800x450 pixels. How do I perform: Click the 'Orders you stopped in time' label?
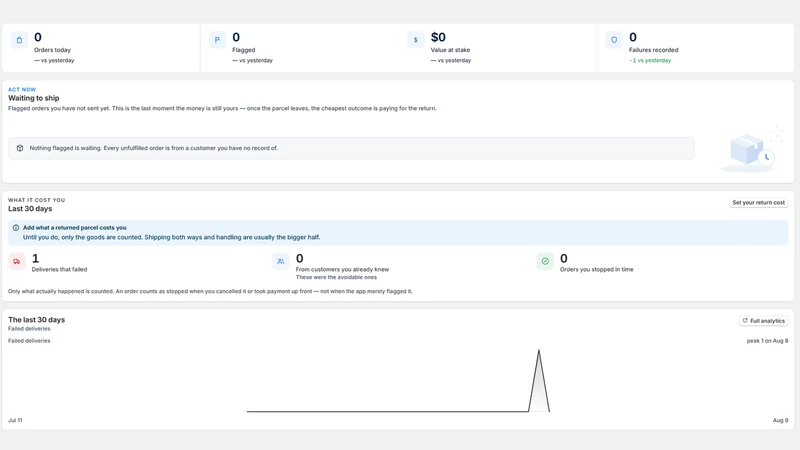[596, 269]
